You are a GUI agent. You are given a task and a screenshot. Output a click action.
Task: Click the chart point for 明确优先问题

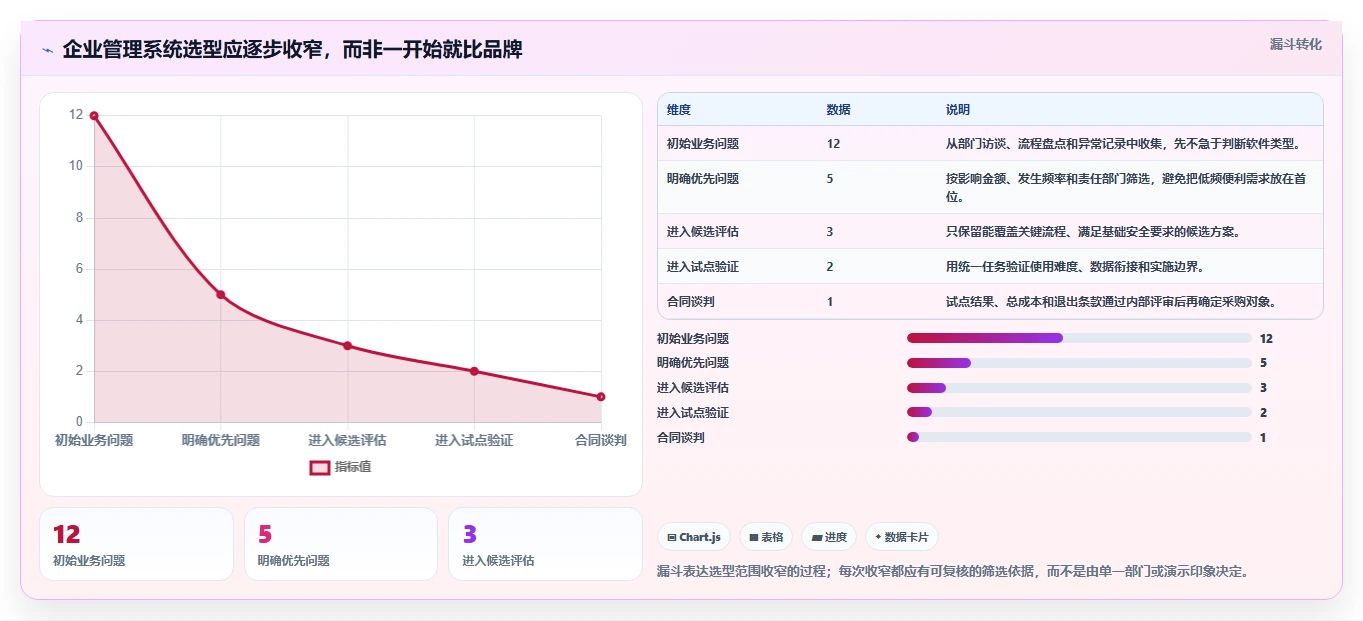pos(221,295)
